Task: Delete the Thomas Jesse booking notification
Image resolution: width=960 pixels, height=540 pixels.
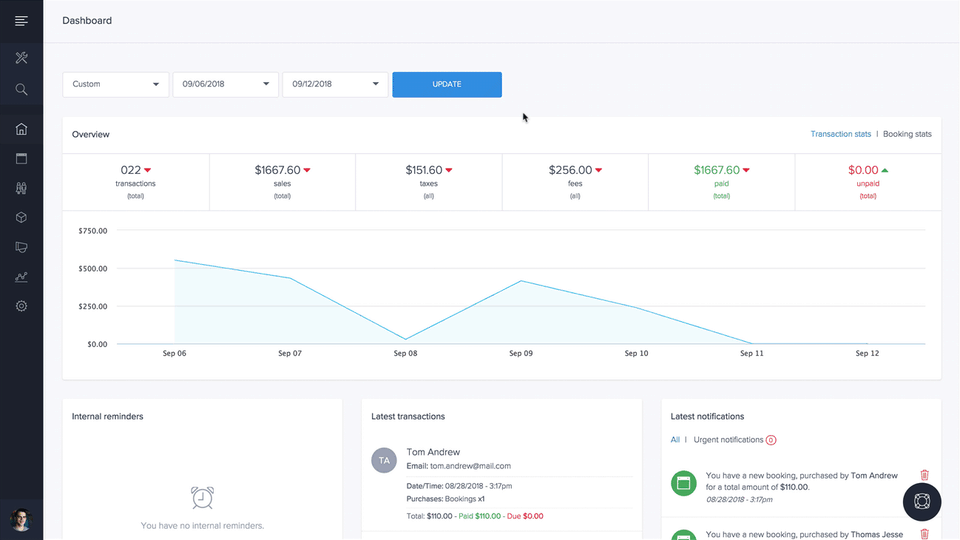Action: (924, 534)
